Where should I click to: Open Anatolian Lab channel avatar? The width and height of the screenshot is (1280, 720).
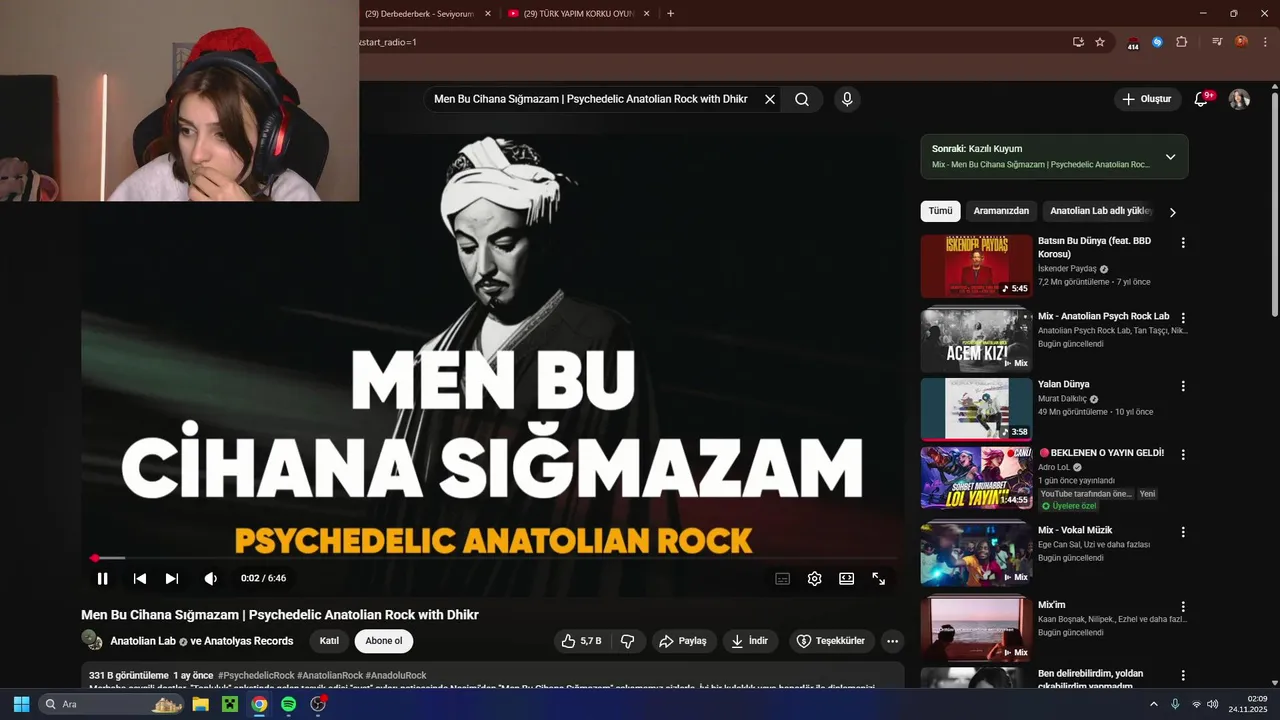(92, 640)
